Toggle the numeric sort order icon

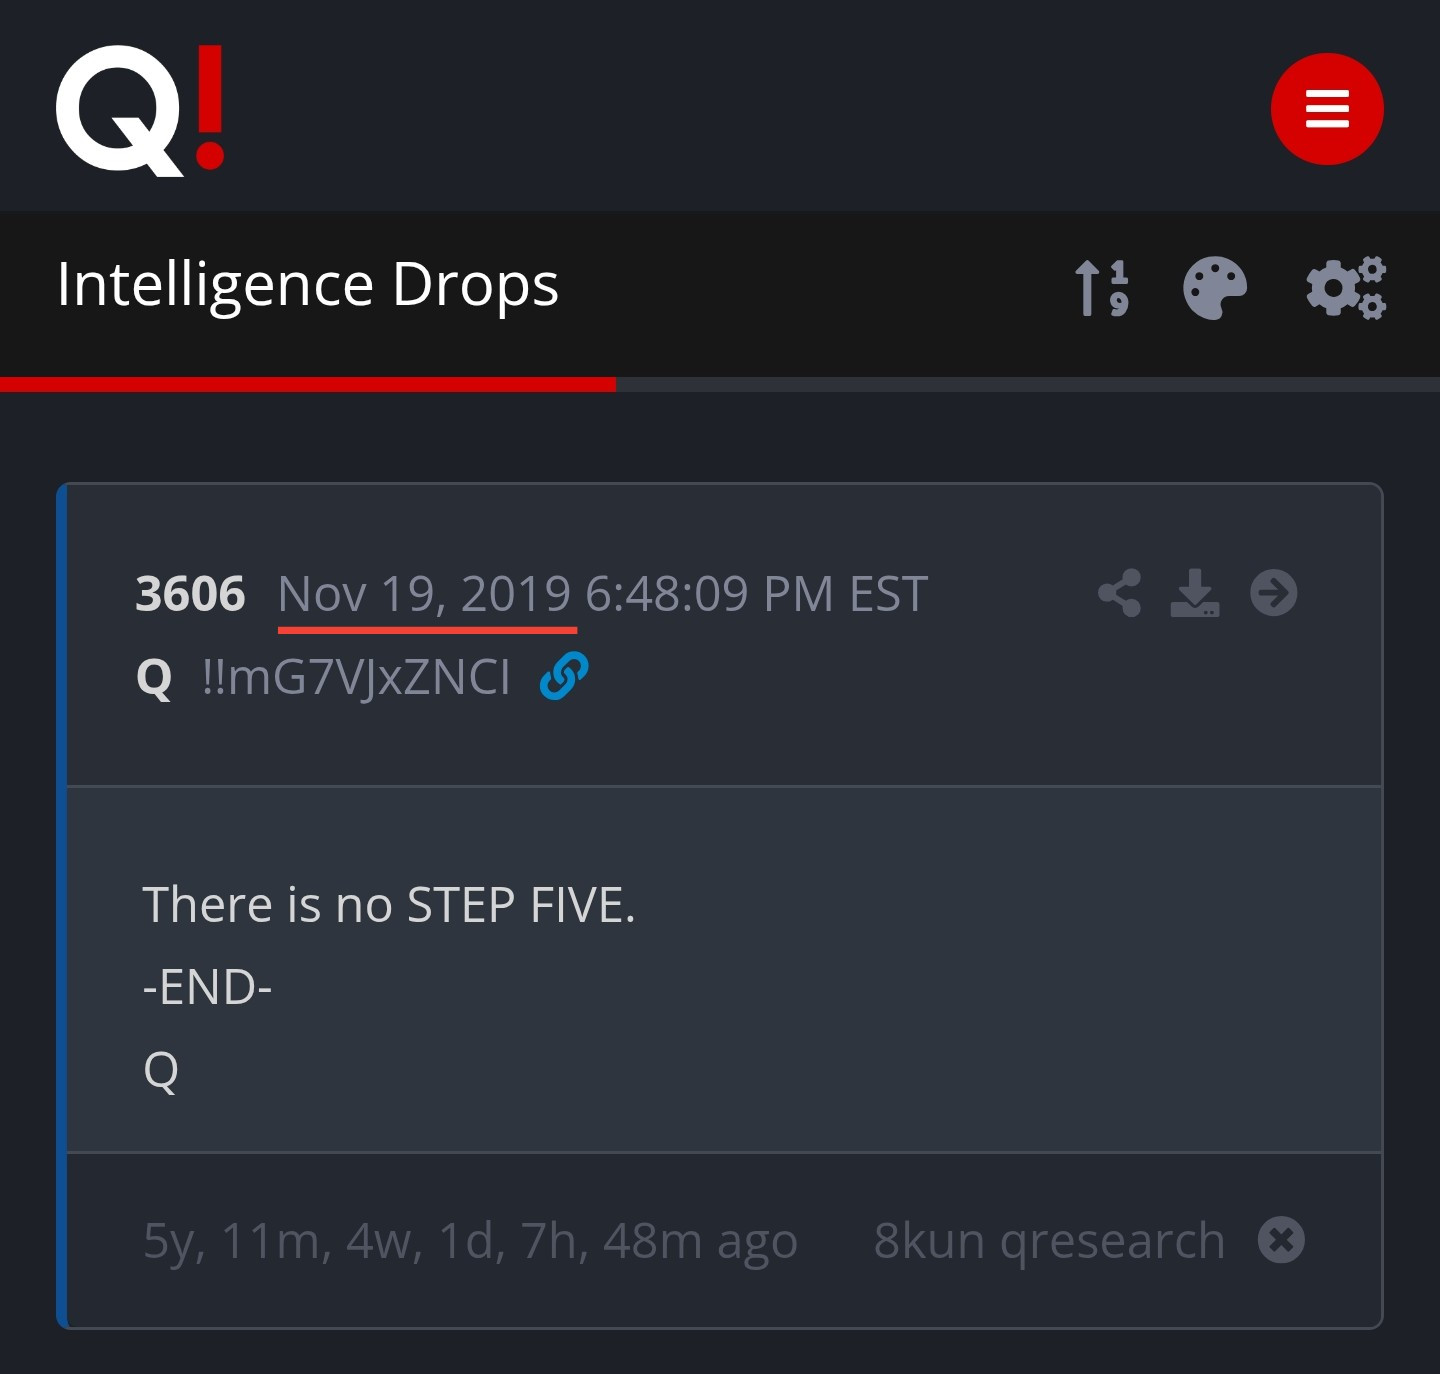point(1101,288)
